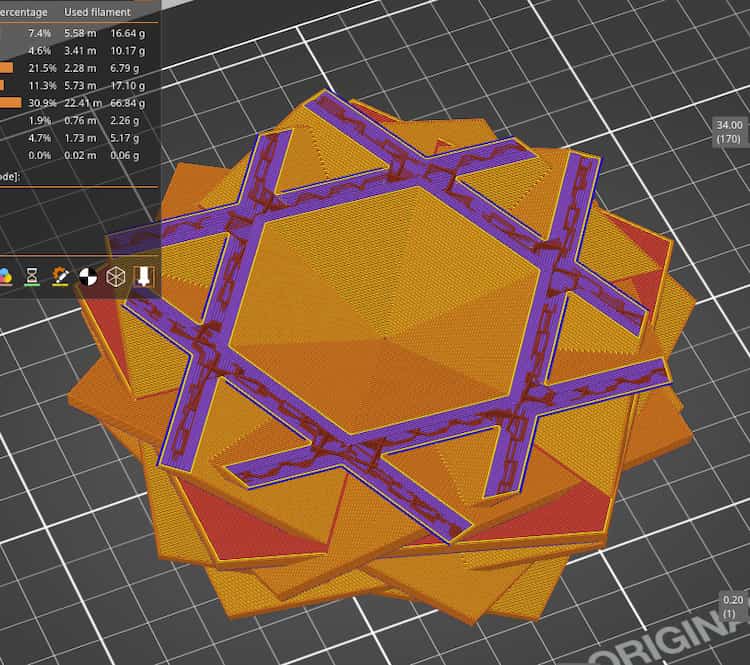Toggle pause prints hourglass icon
Image resolution: width=750 pixels, height=665 pixels.
[32, 277]
